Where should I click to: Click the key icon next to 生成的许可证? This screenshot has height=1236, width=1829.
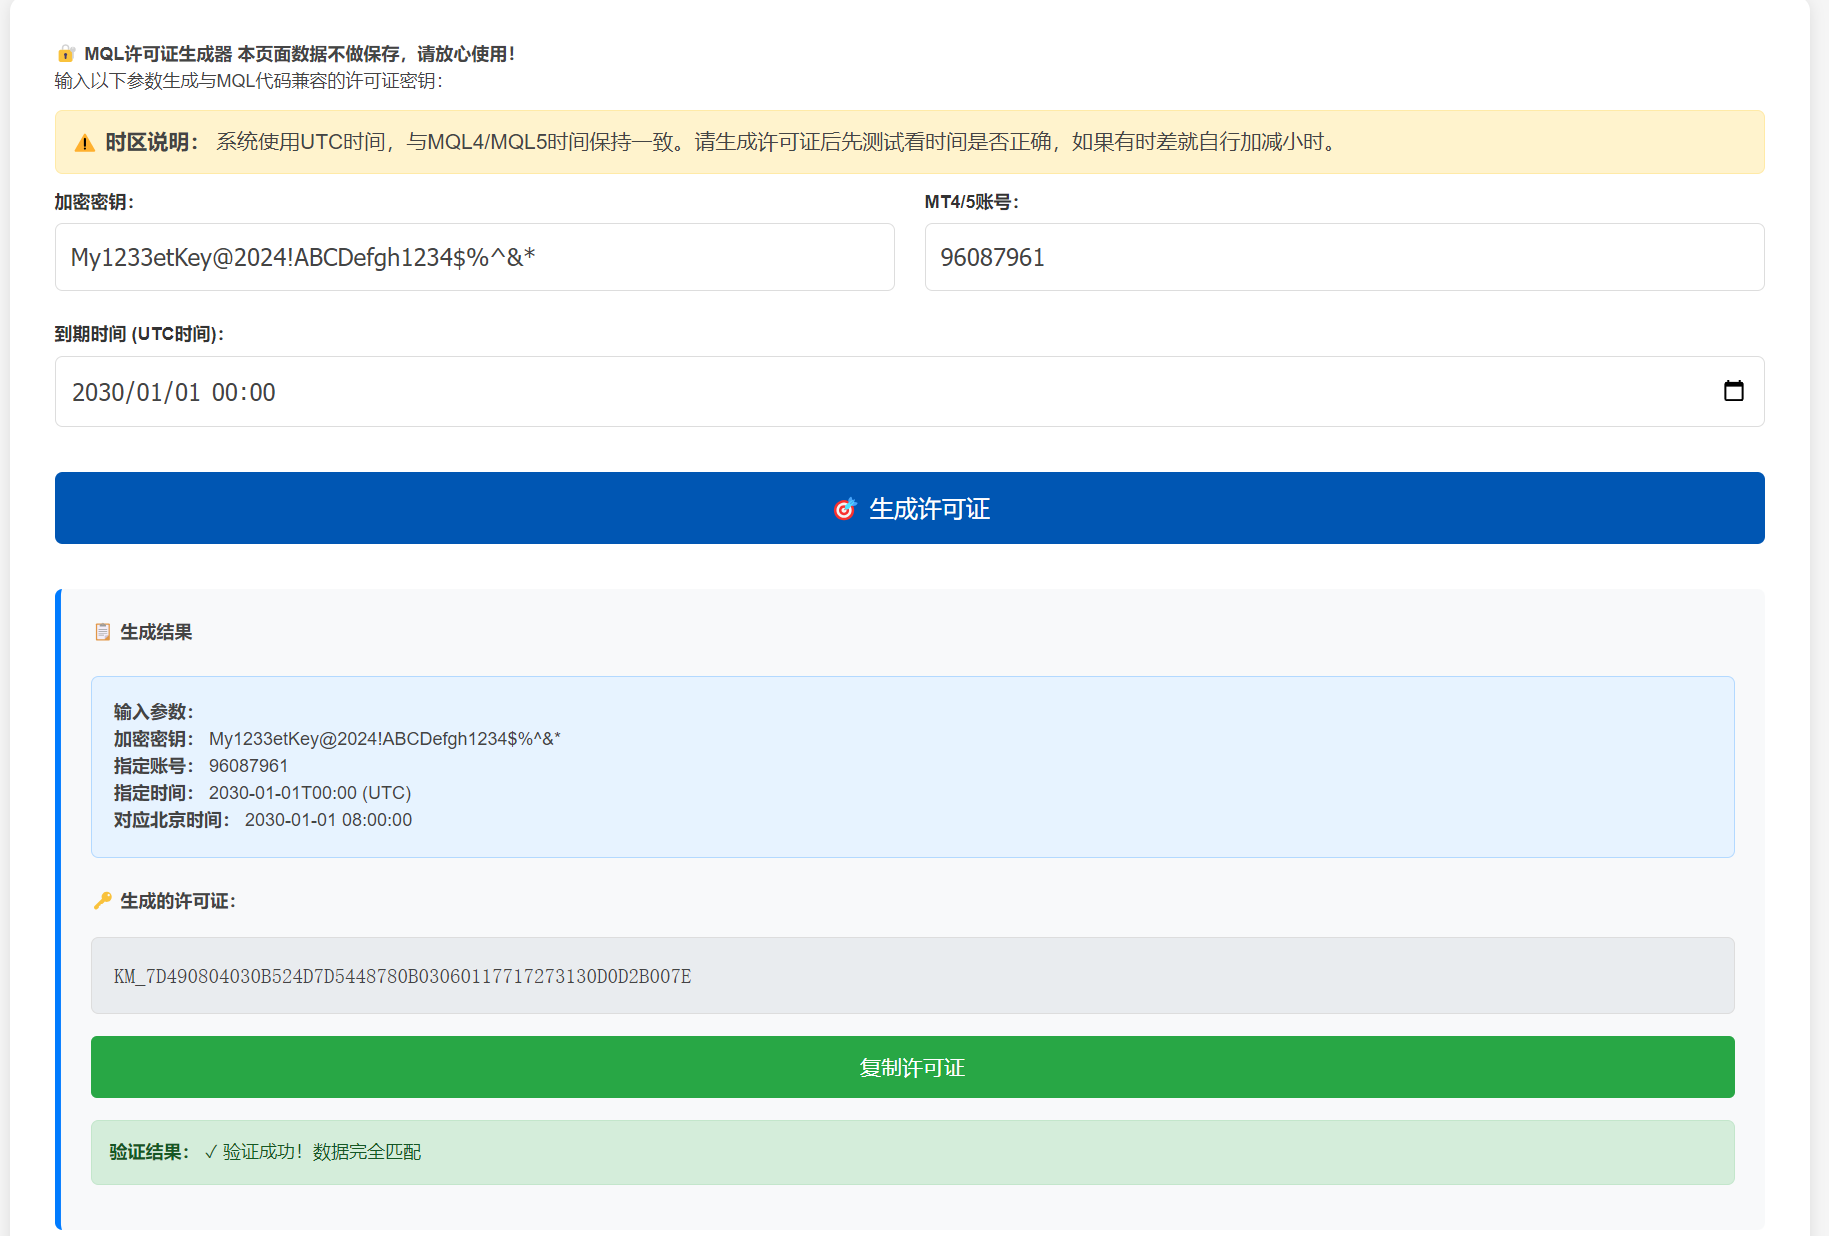[x=102, y=901]
